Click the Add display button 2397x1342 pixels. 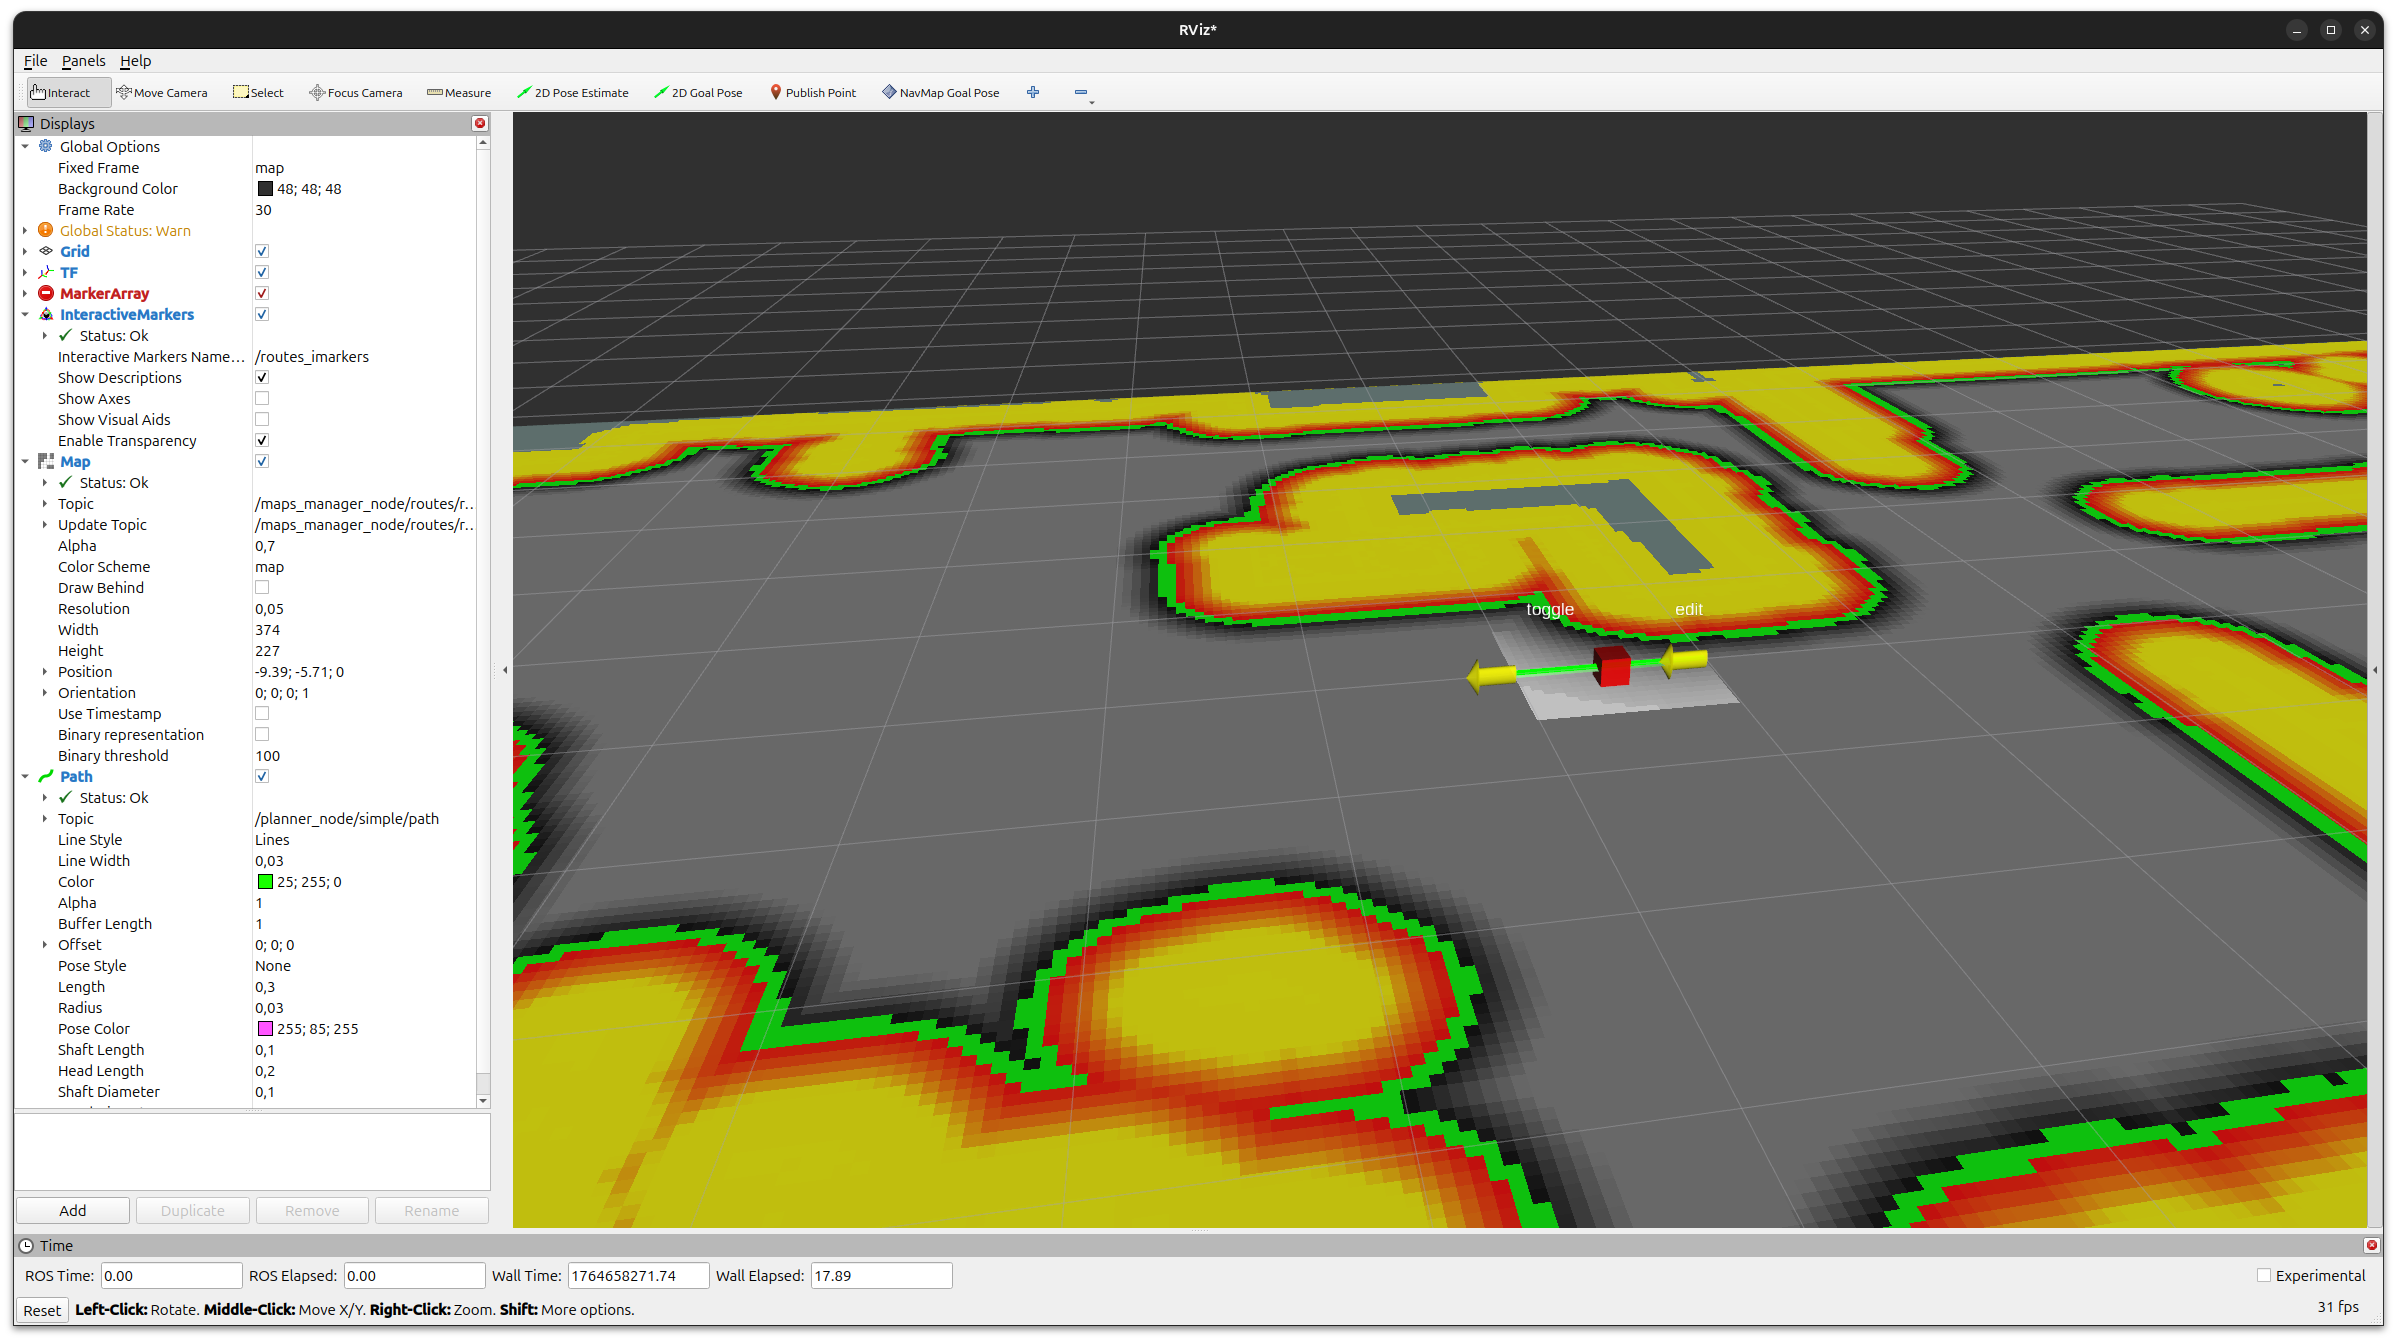72,1211
